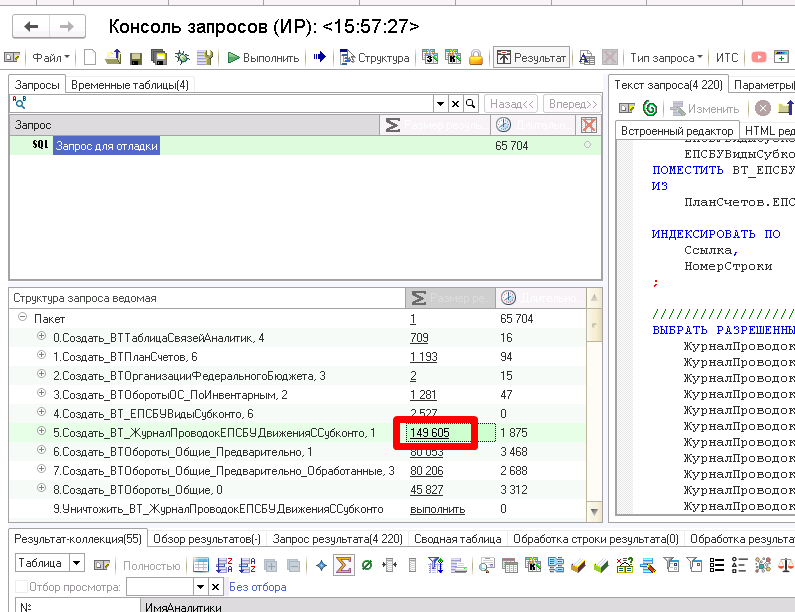The width and height of the screenshot is (795, 612).
Task: Click the search magnifier in query filter
Action: click(471, 103)
